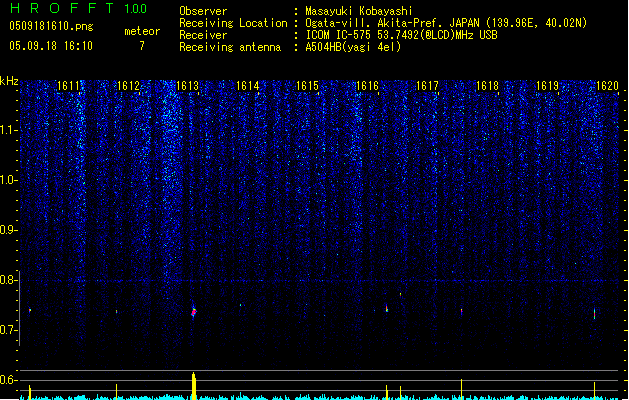Click the antenna A504HB(yagi 4el) text
This screenshot has width=629, height=400.
pos(353,47)
